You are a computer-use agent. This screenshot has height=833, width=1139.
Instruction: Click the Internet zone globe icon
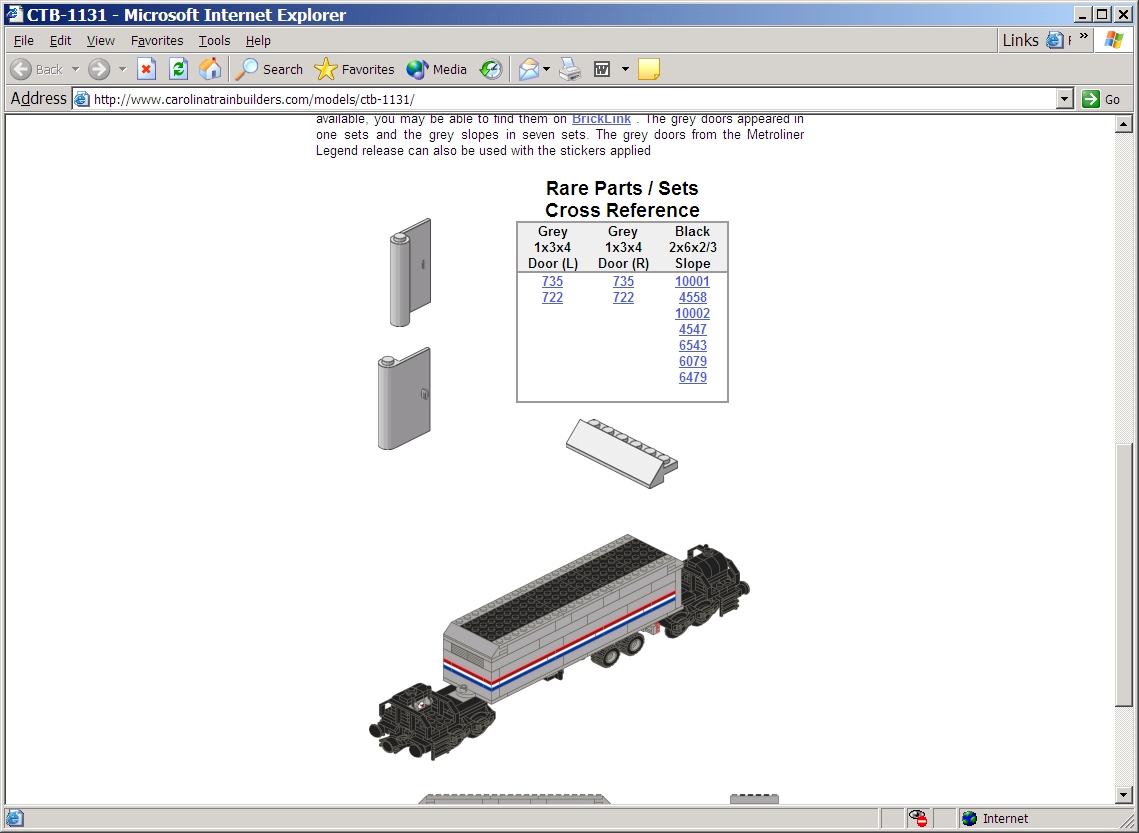pos(969,818)
